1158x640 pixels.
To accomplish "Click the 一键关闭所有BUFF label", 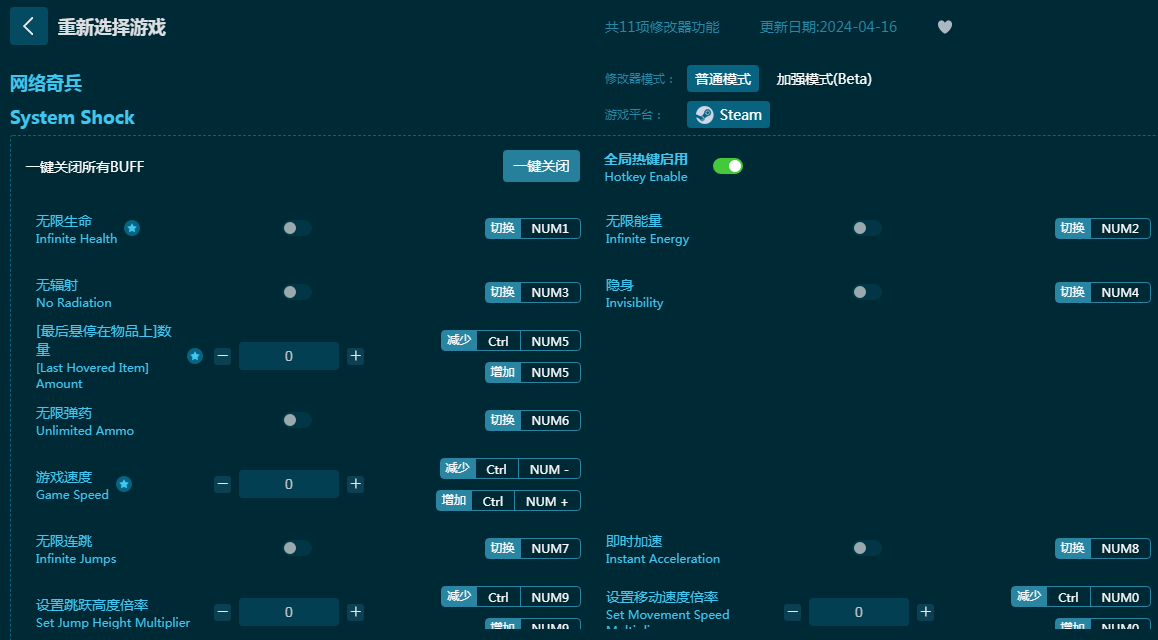I will (x=85, y=167).
